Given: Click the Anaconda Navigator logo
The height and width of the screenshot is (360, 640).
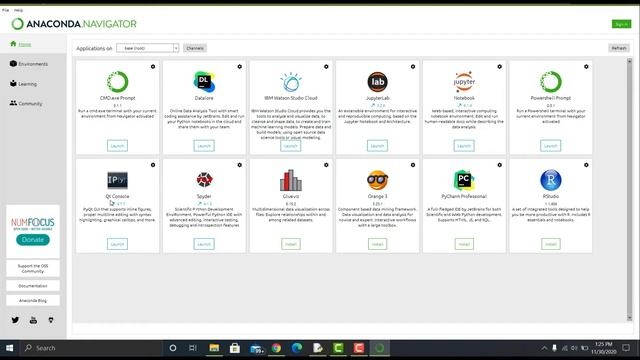Looking at the screenshot, I should coord(74,24).
